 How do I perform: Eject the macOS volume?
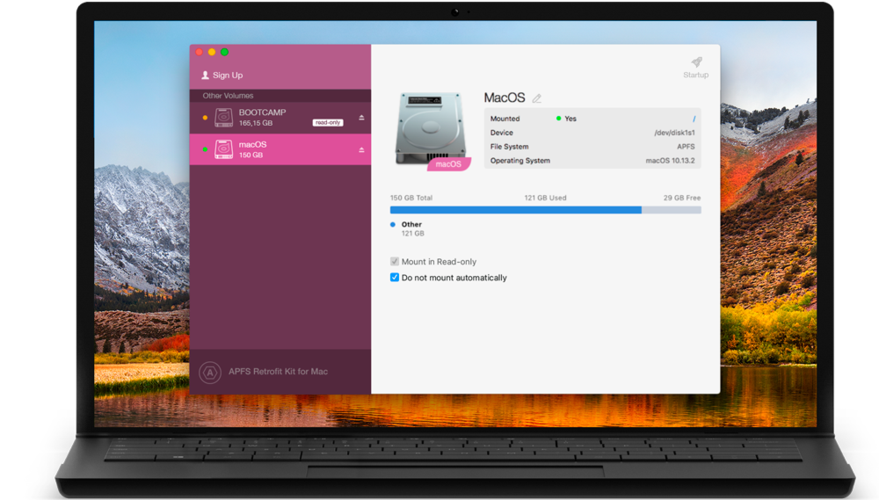tap(362, 150)
